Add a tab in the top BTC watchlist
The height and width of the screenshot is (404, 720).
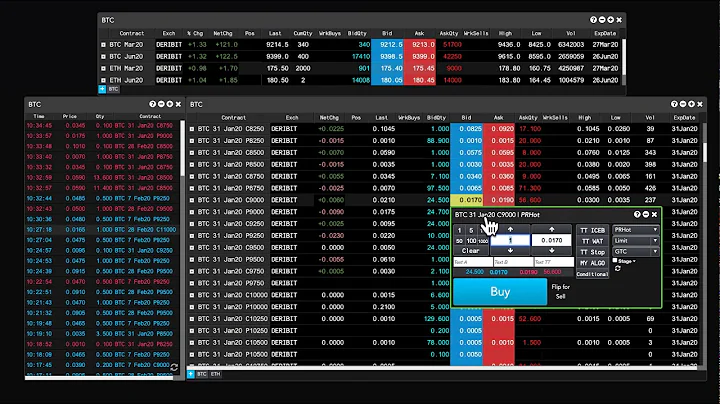(102, 89)
